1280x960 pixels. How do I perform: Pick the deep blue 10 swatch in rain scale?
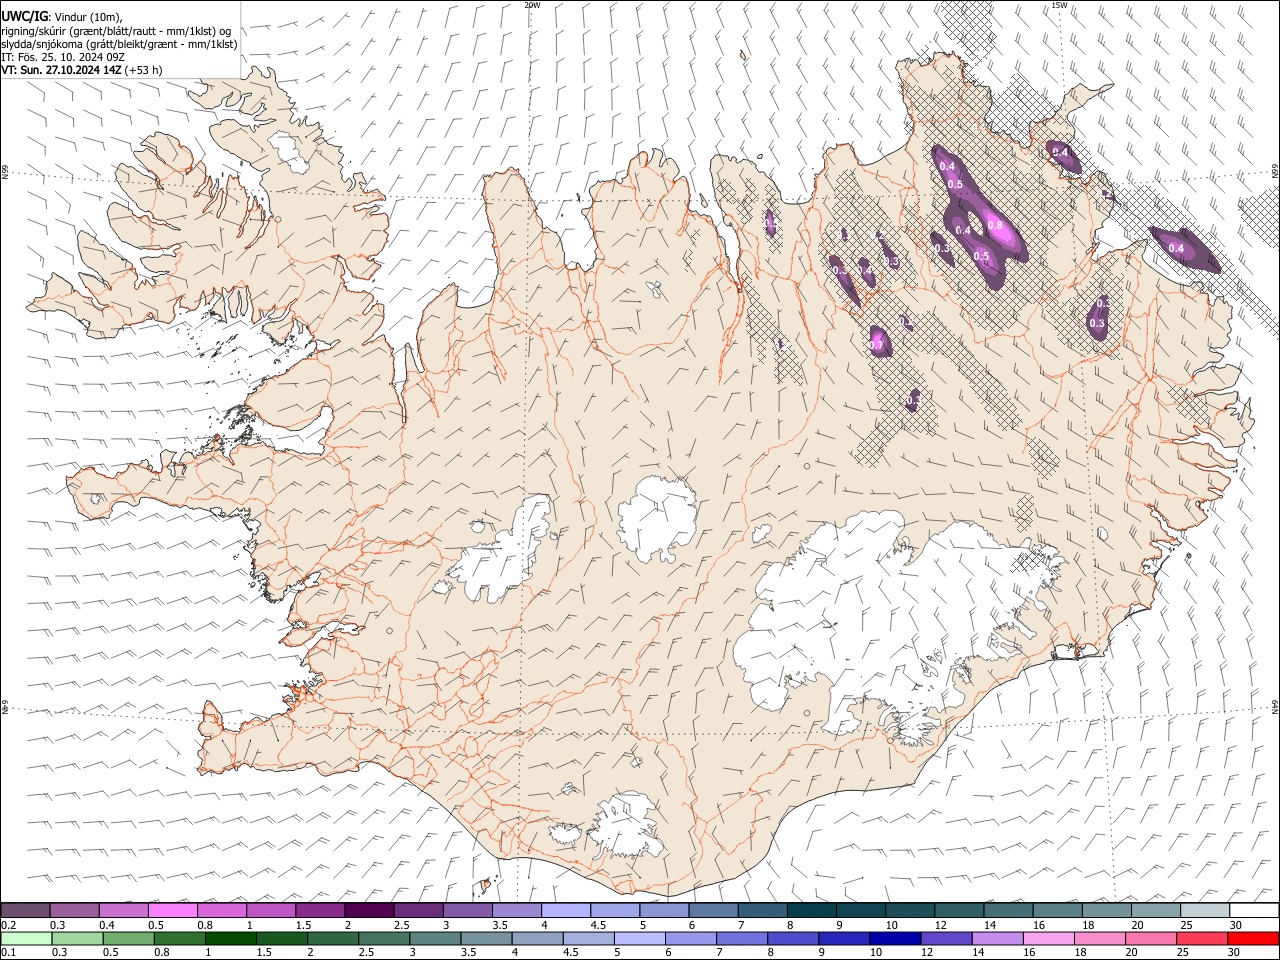(894, 938)
